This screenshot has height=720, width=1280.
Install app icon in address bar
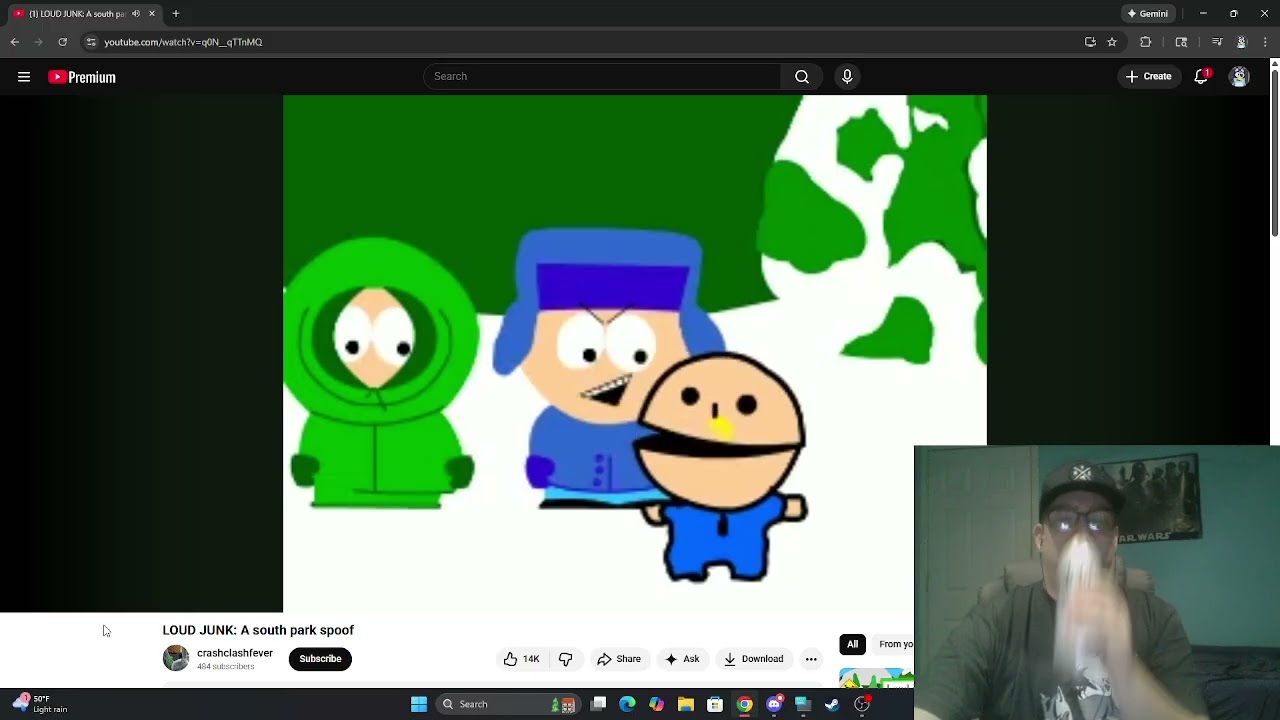(1090, 42)
